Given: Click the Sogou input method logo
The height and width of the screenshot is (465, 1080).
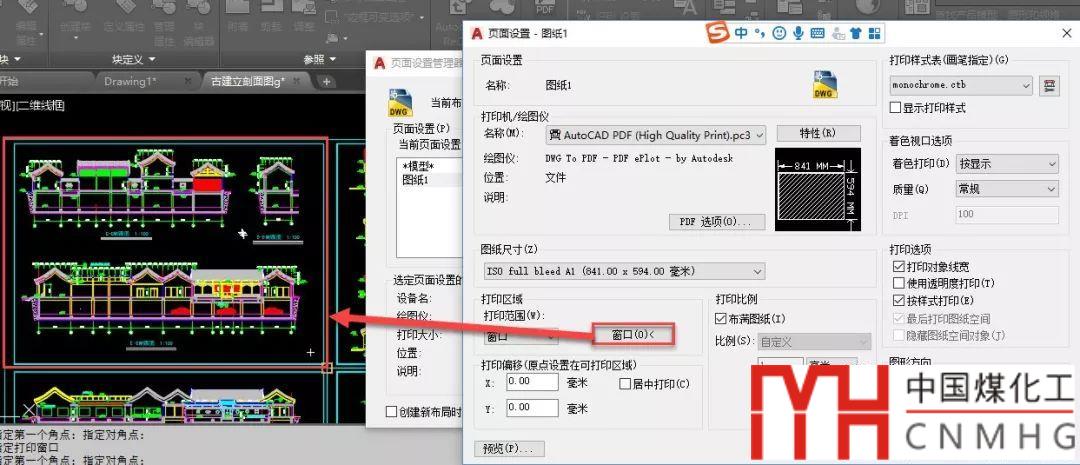Looking at the screenshot, I should [716, 33].
